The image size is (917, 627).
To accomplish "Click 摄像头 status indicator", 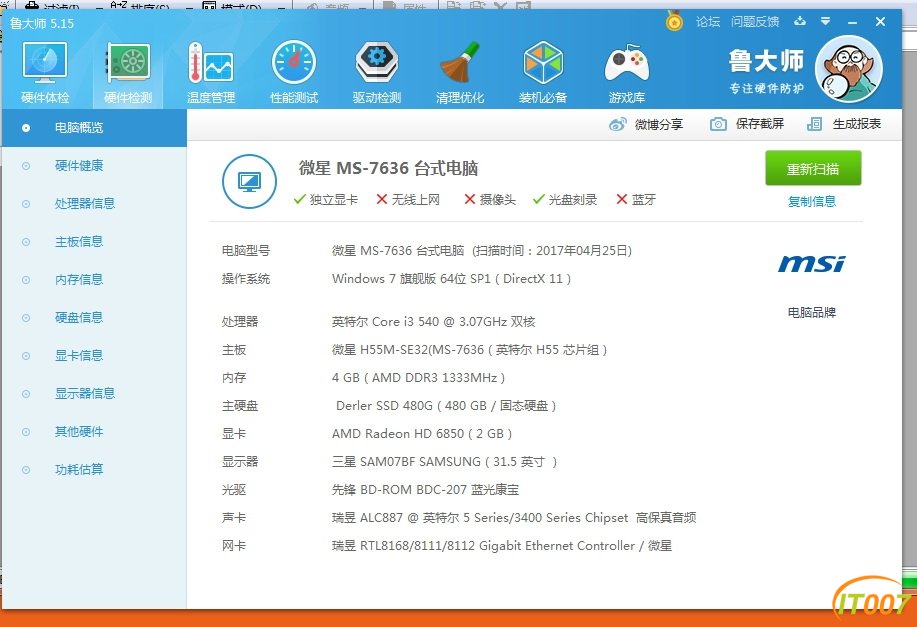I will tap(489, 200).
